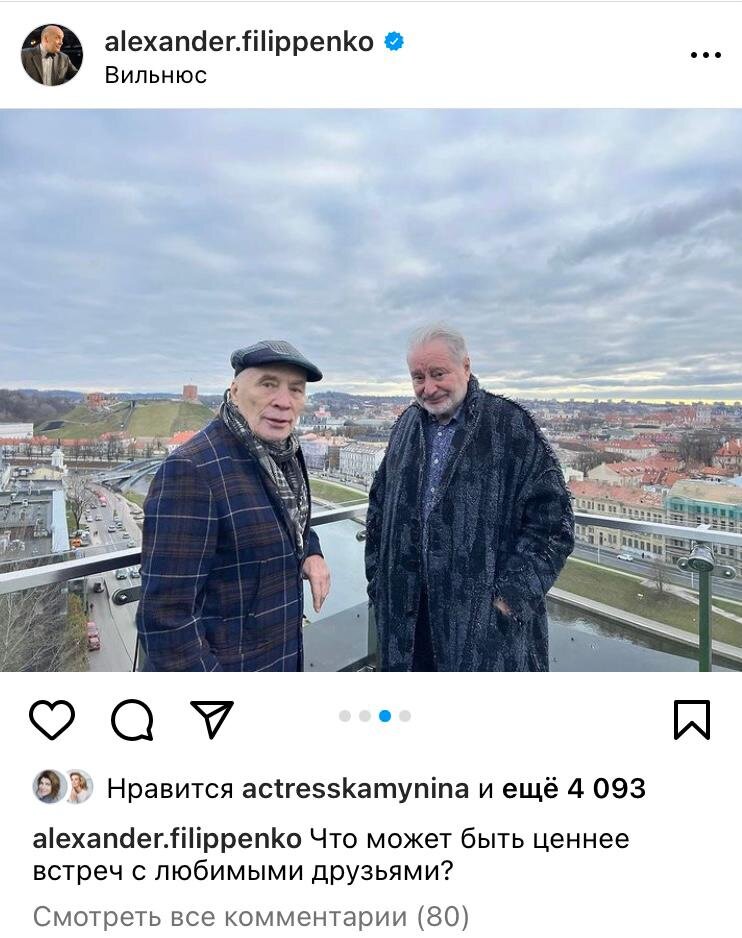This screenshot has height=938, width=742.
Task: Share post with paper plane icon
Action: pos(212,719)
